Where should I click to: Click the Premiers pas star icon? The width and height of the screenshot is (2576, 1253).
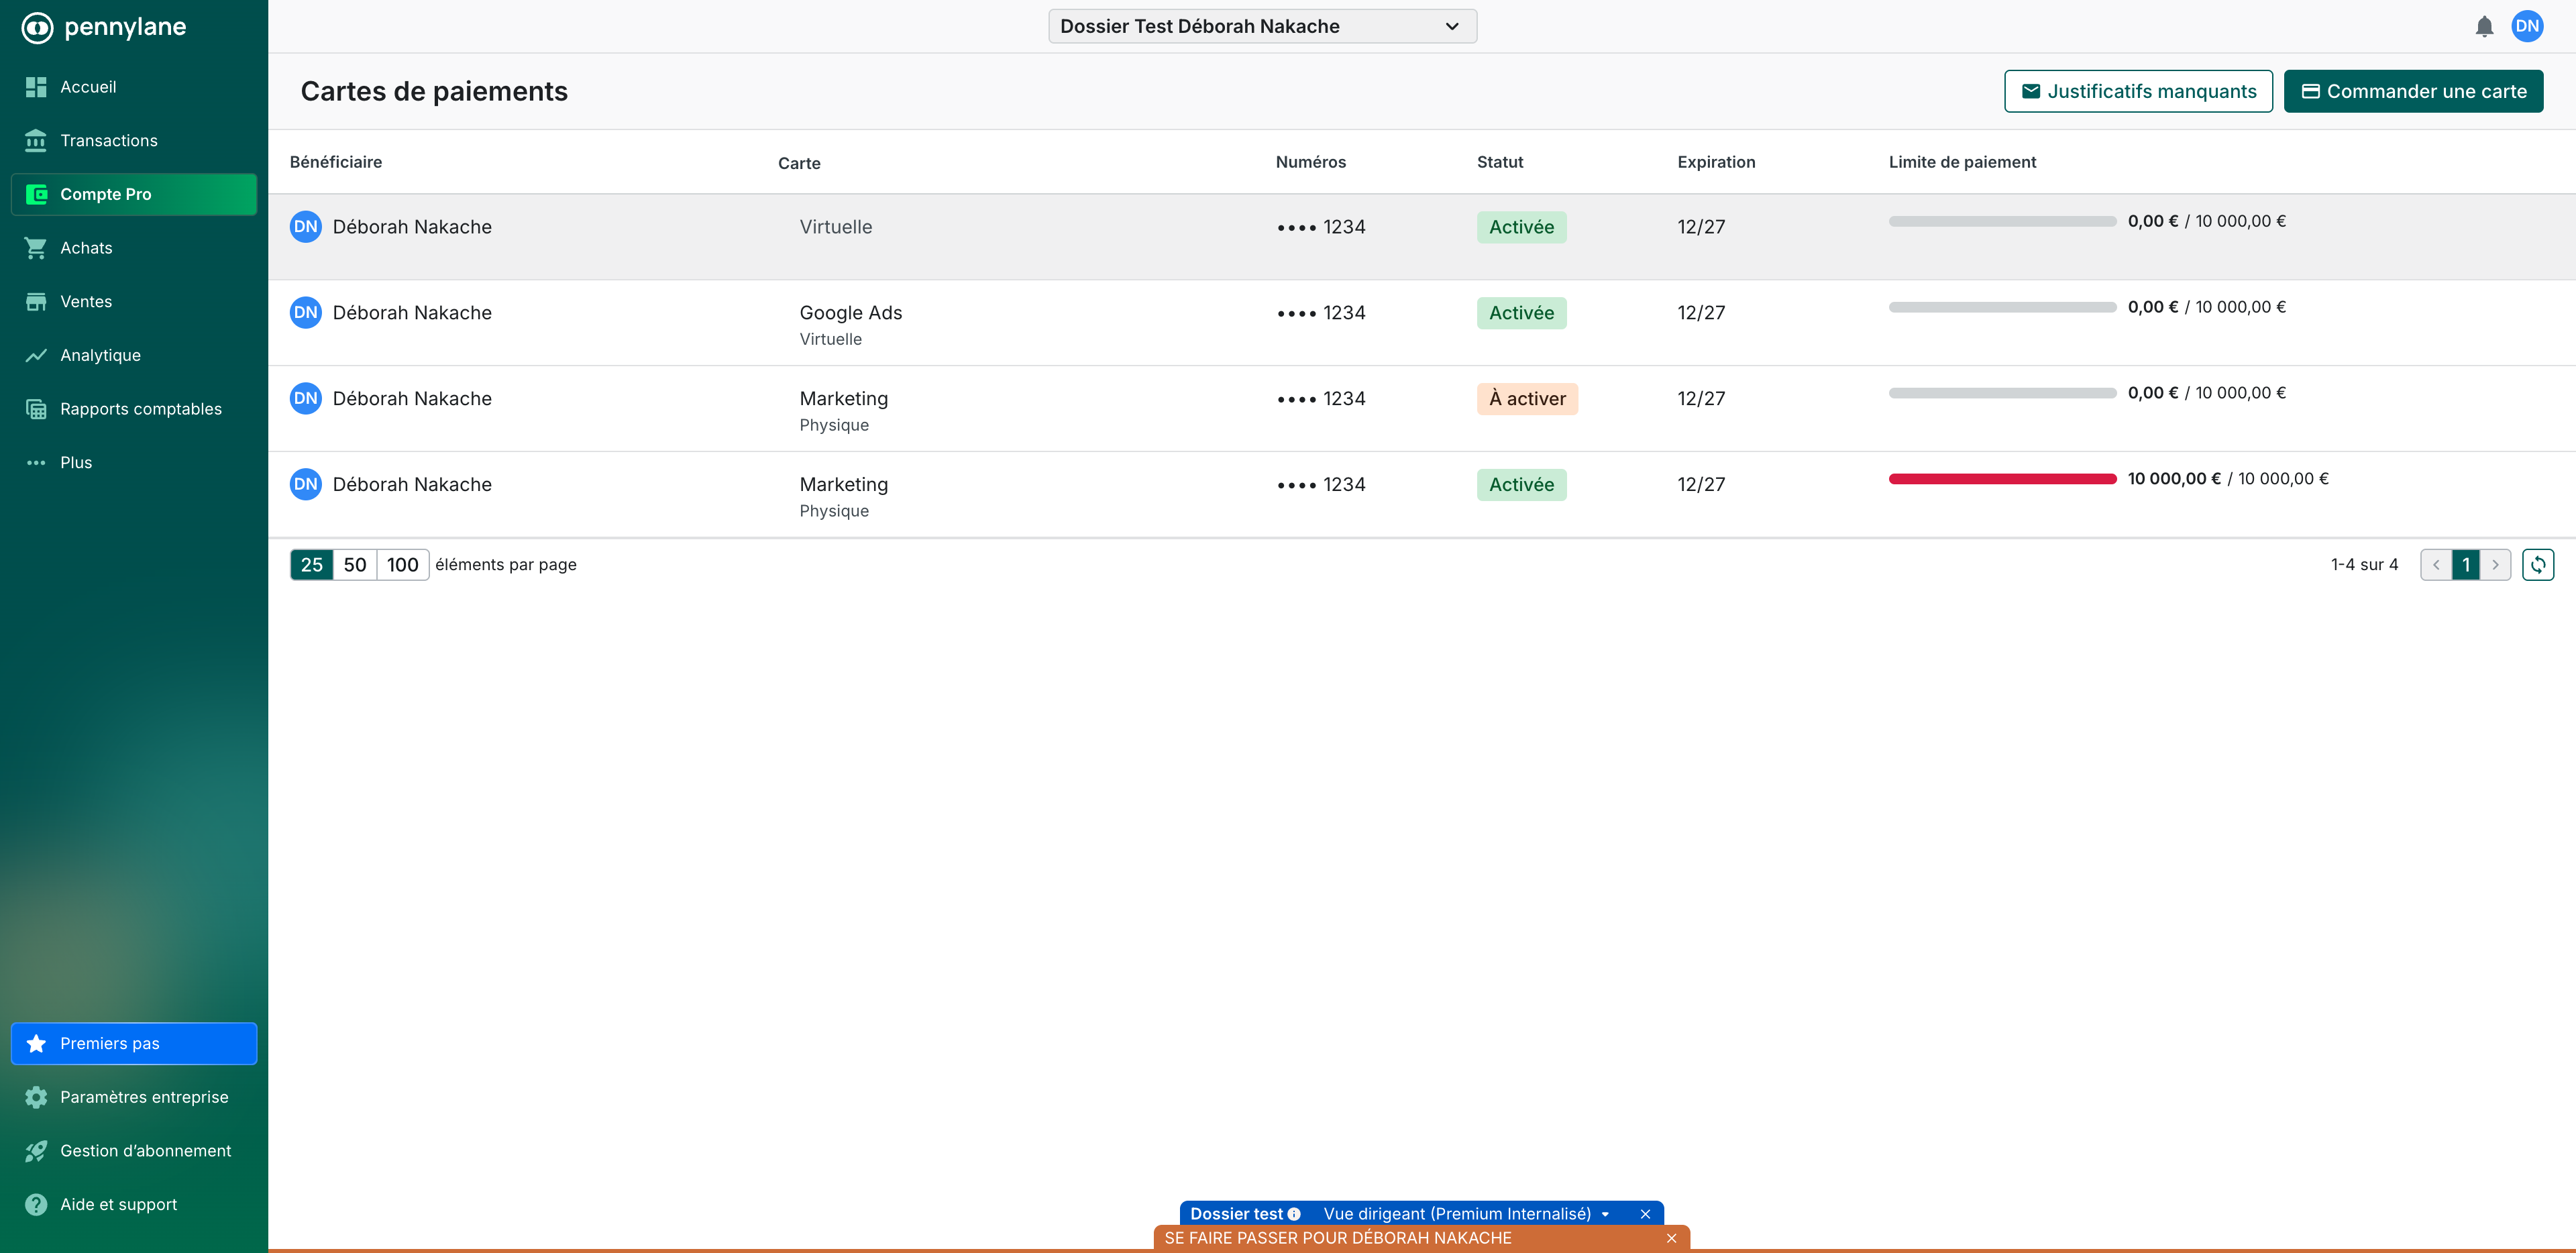point(36,1044)
